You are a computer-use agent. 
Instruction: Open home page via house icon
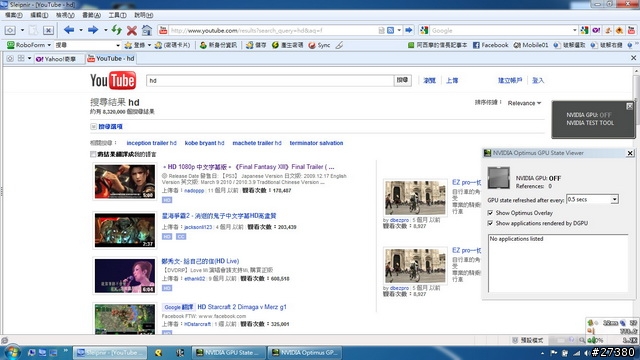tap(147, 30)
